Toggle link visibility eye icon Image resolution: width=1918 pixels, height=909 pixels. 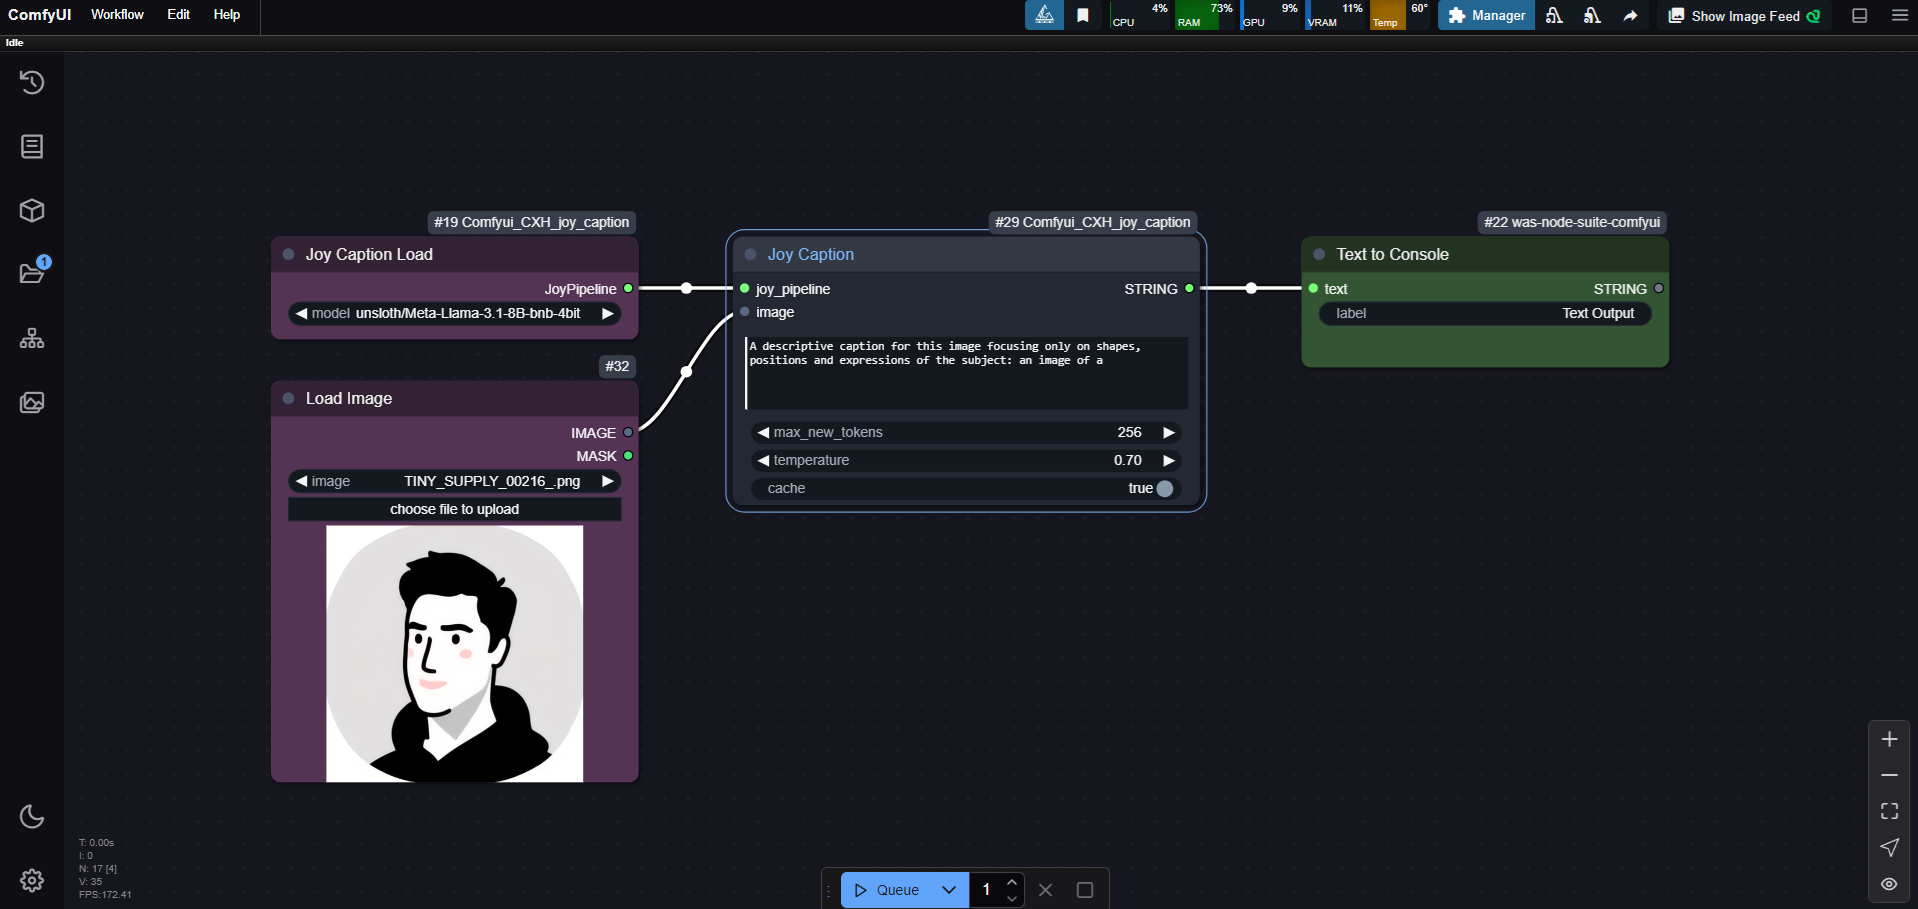click(1889, 883)
